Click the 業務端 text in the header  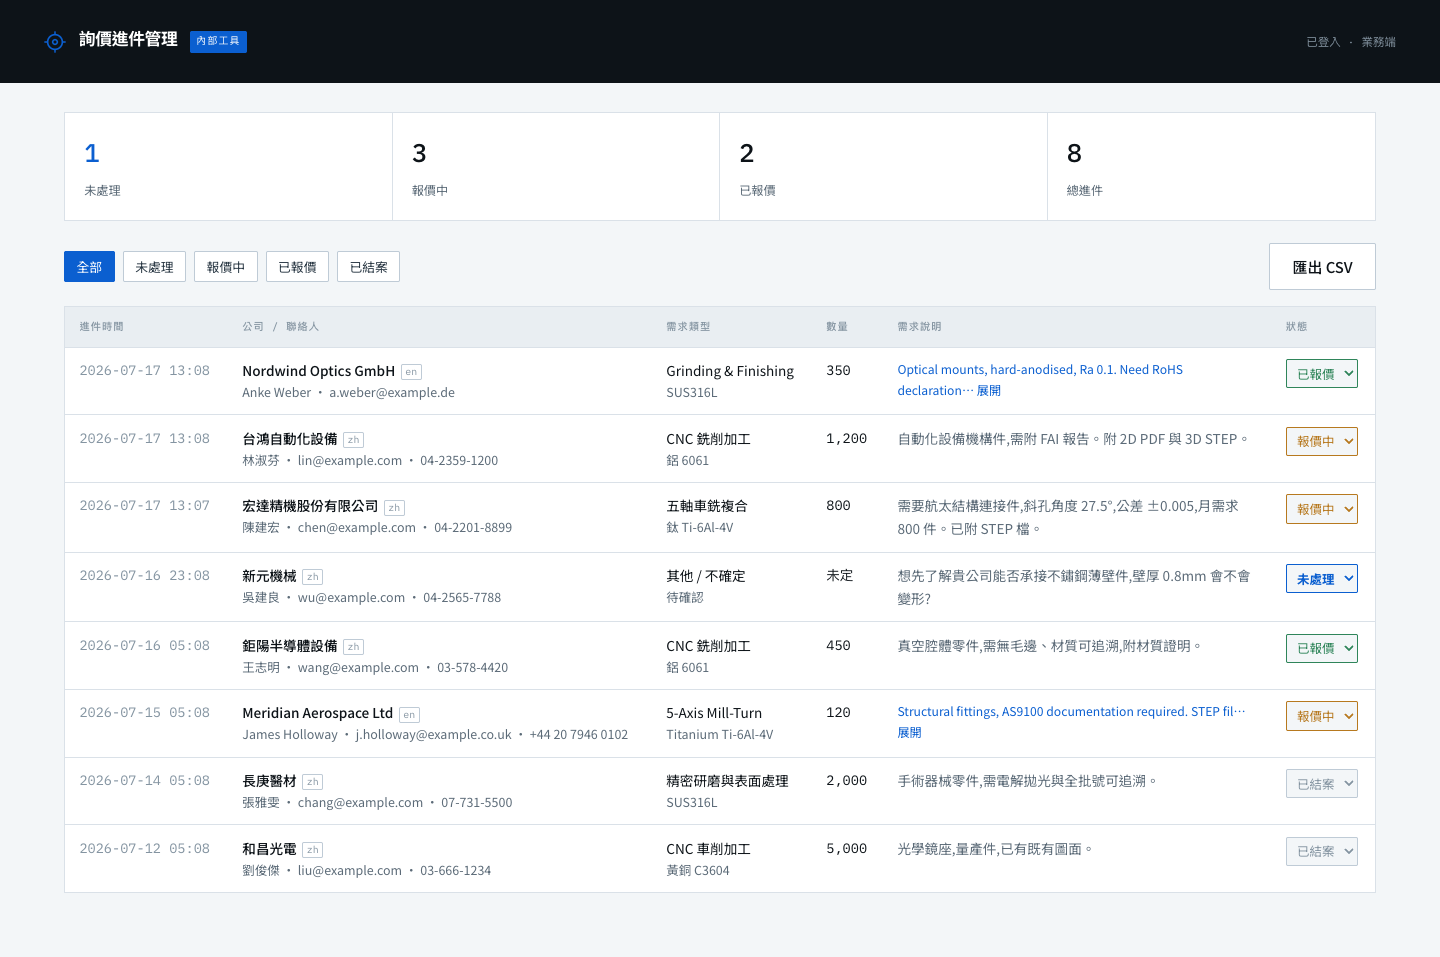1378,42
